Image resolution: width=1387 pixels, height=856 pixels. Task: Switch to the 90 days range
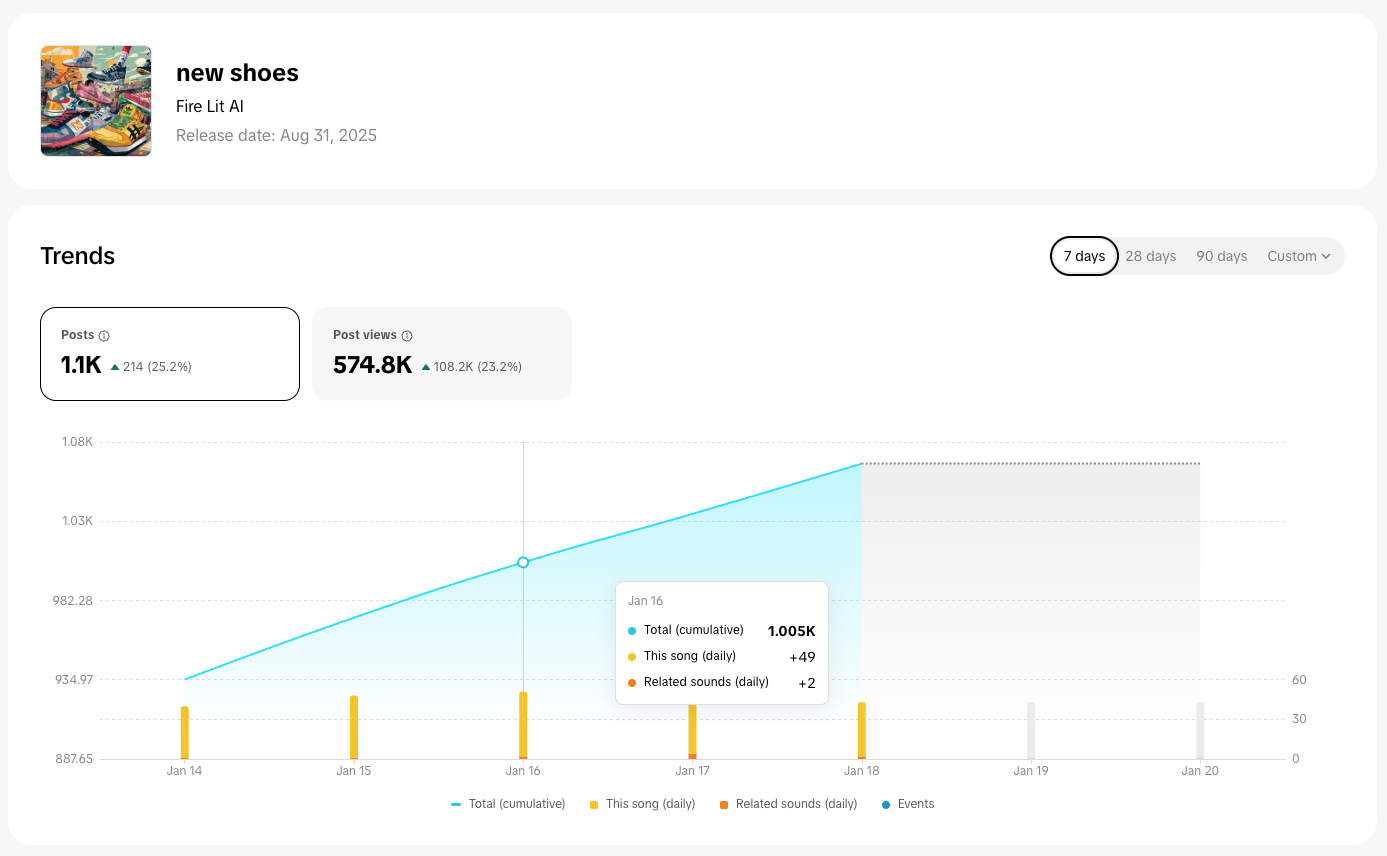pyautogui.click(x=1221, y=256)
